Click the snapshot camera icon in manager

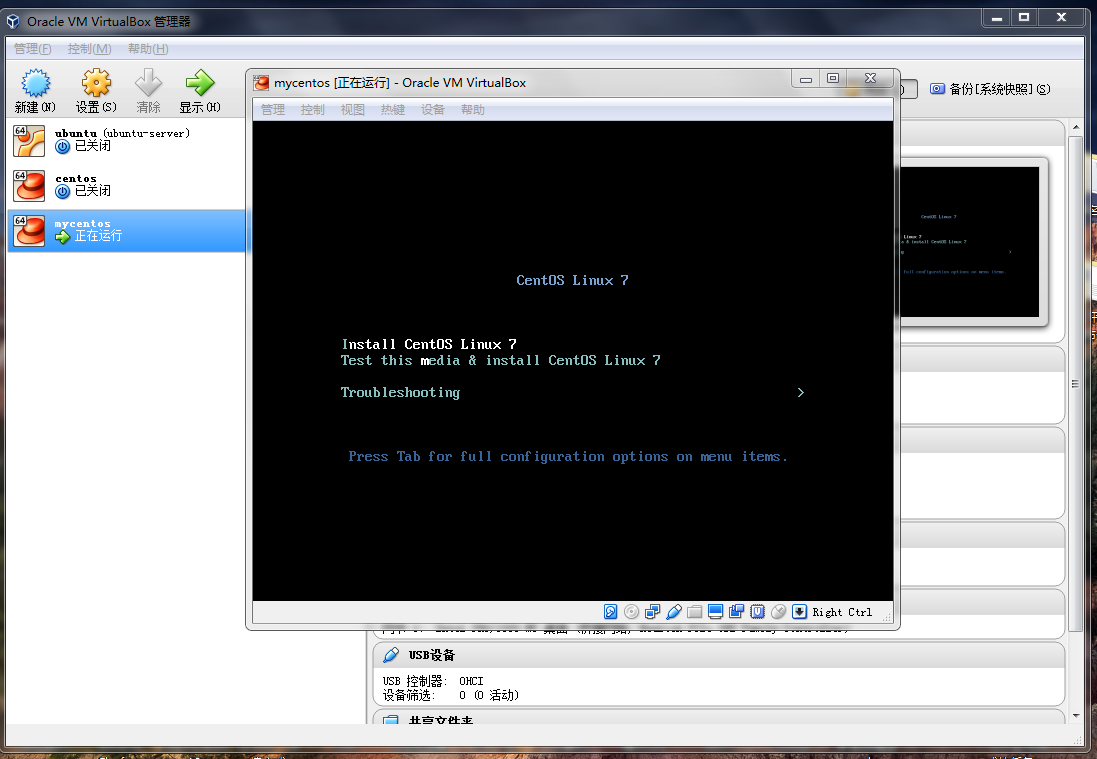tap(937, 89)
